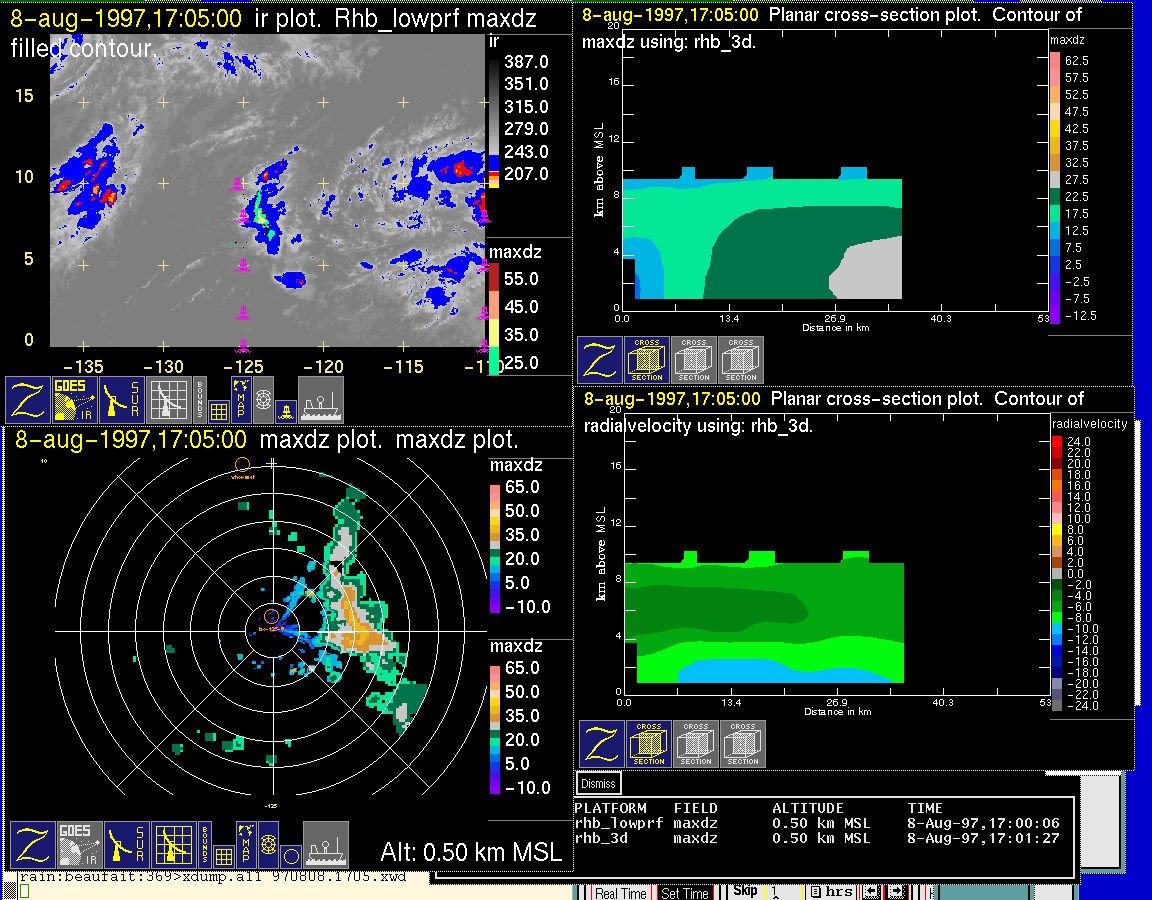1152x900 pixels.
Task: Click the radar grid icon in the maxdz plot toolbar
Action: pos(171,845)
